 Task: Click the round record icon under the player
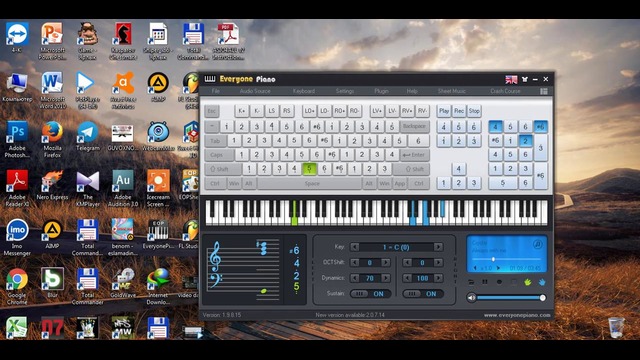[499, 282]
